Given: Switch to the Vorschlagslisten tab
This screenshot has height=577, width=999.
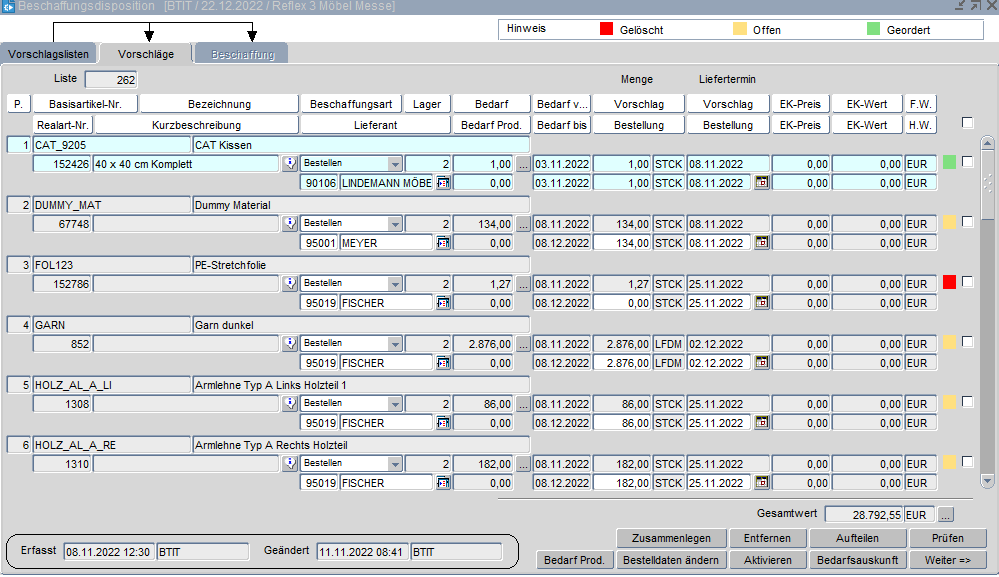Looking at the screenshot, I should 49,54.
